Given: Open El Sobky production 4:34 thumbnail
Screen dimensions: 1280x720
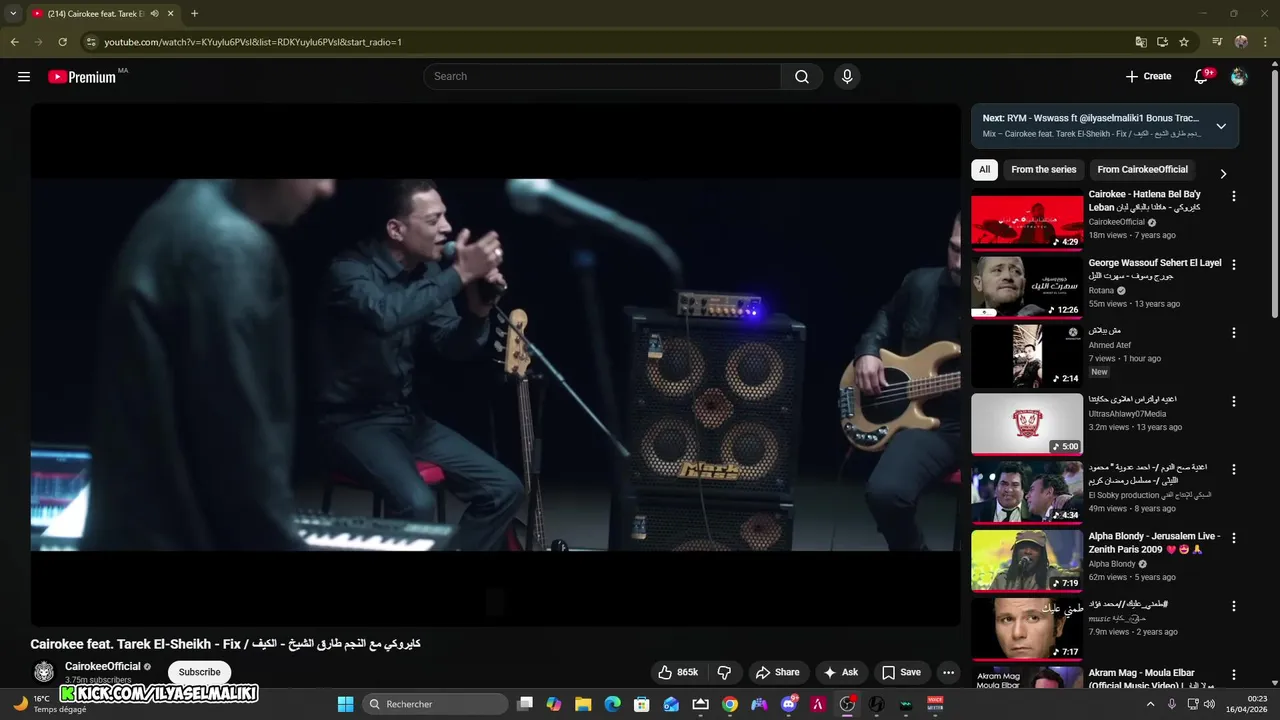Looking at the screenshot, I should [x=1027, y=492].
